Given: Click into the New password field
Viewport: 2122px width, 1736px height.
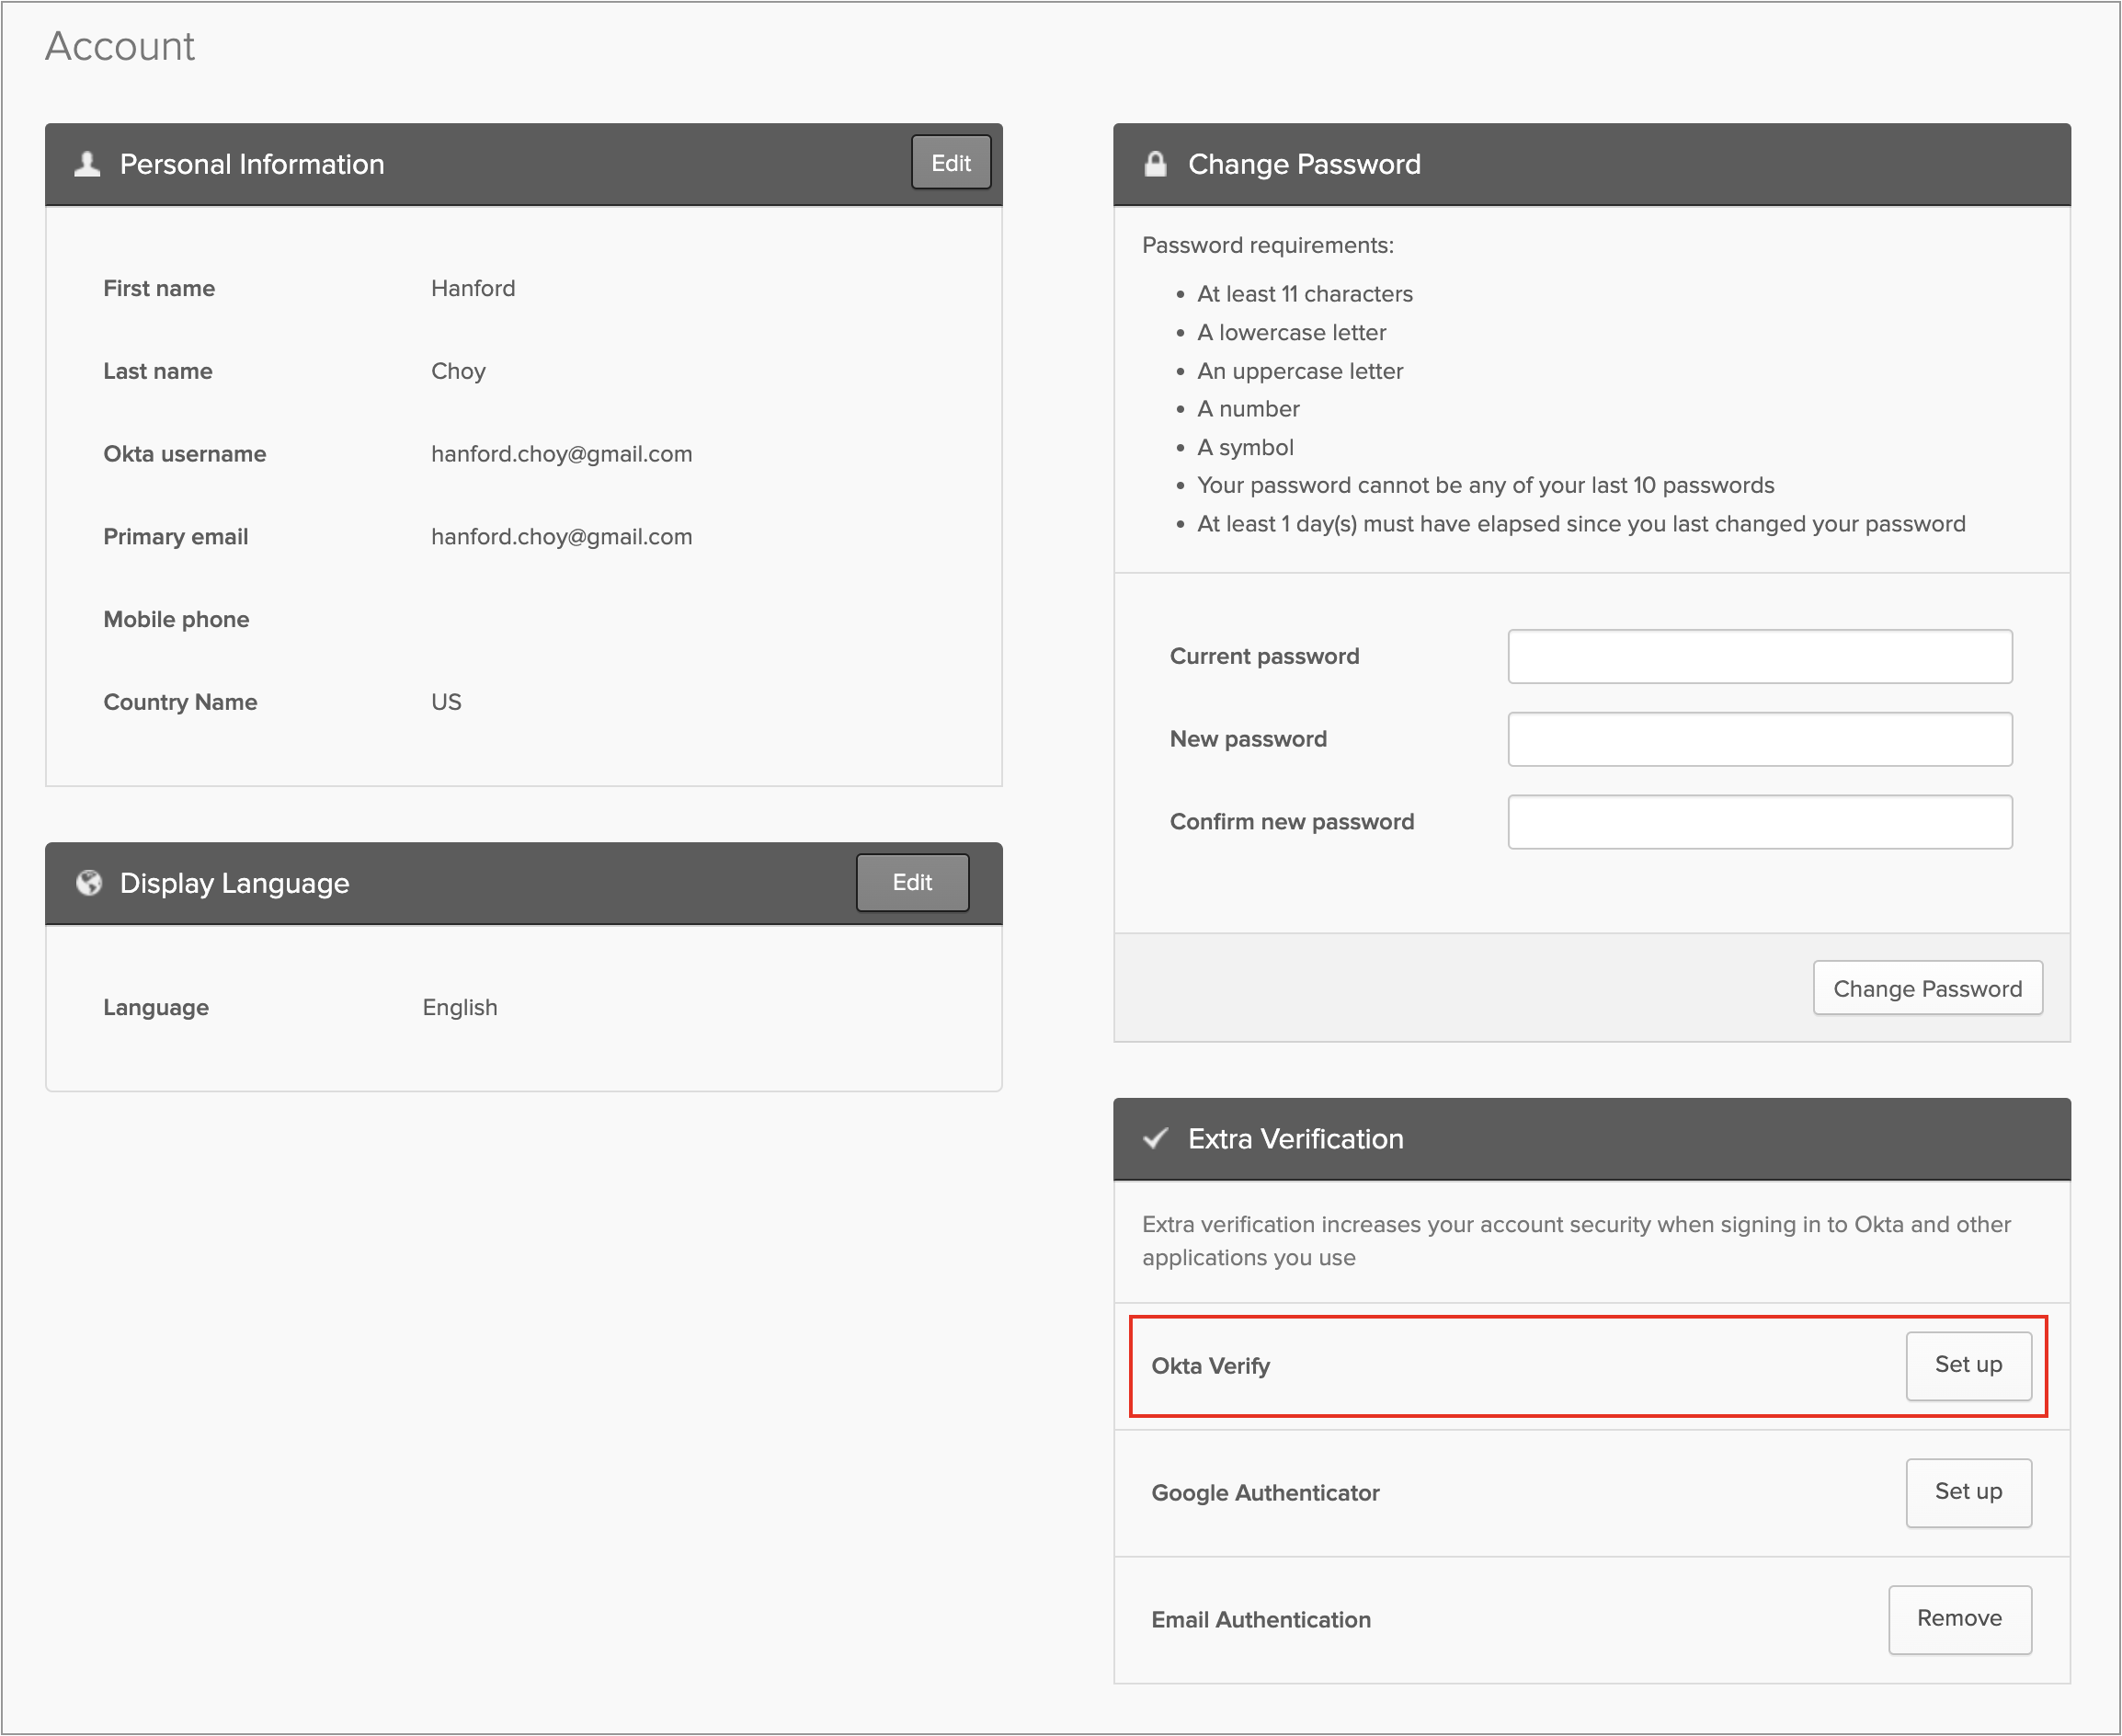Looking at the screenshot, I should pyautogui.click(x=1759, y=739).
